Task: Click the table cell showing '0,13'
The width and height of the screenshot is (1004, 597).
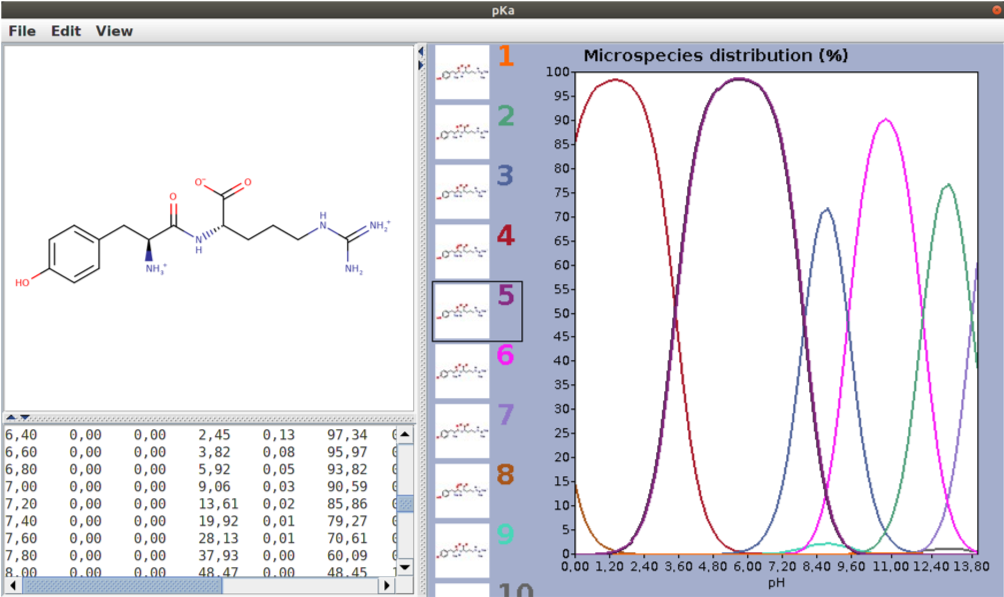Action: [x=279, y=435]
